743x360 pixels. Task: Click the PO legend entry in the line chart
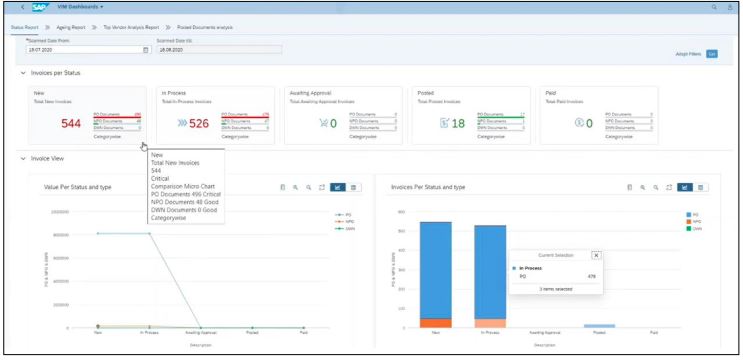[344, 215]
